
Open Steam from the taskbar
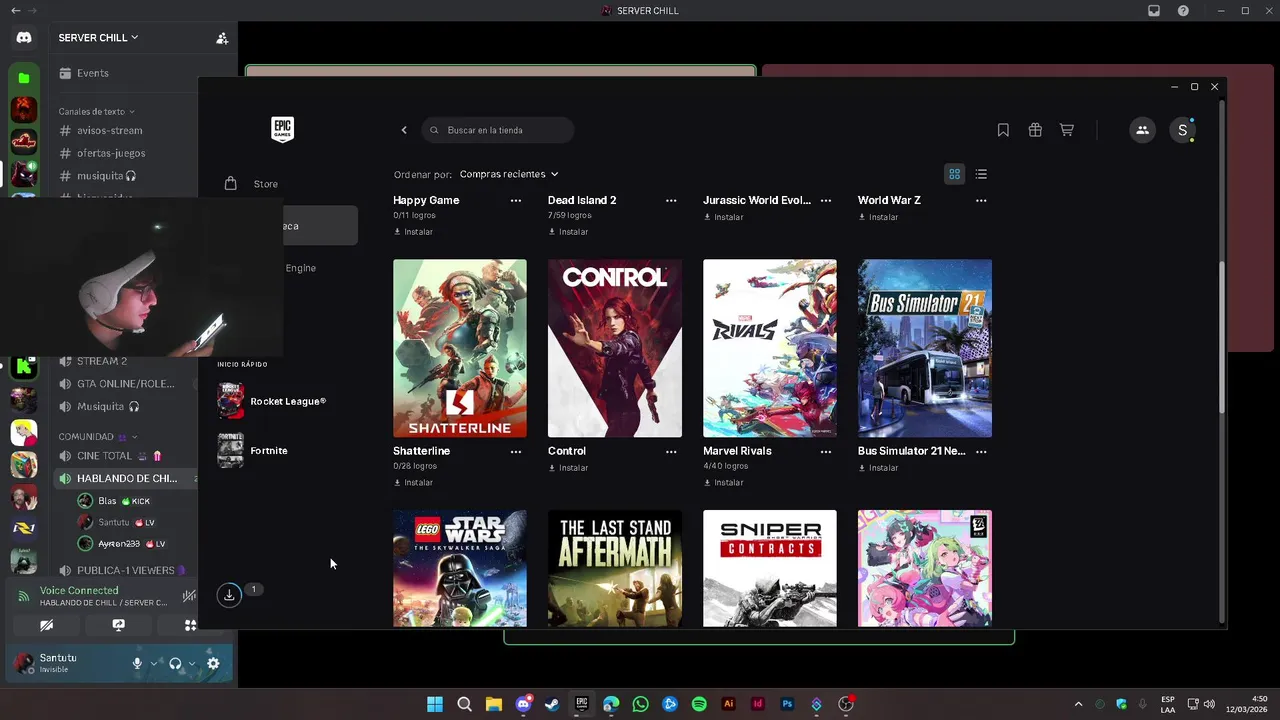tap(552, 705)
